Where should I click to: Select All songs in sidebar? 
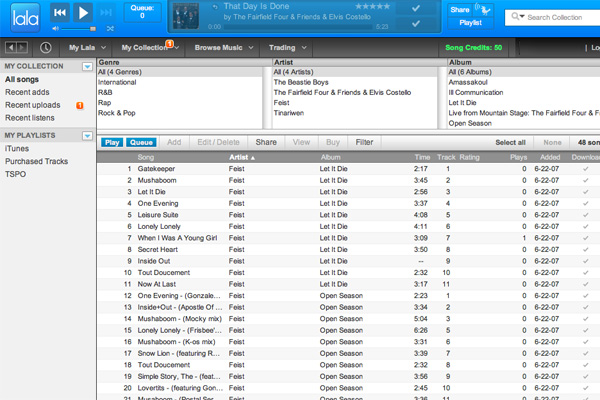click(x=22, y=80)
